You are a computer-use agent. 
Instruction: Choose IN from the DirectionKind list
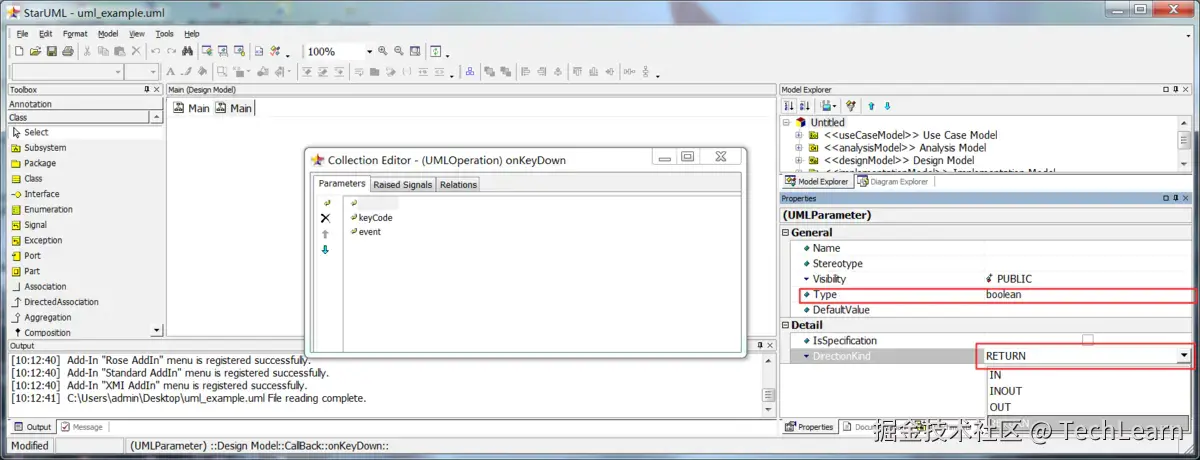[1086, 375]
